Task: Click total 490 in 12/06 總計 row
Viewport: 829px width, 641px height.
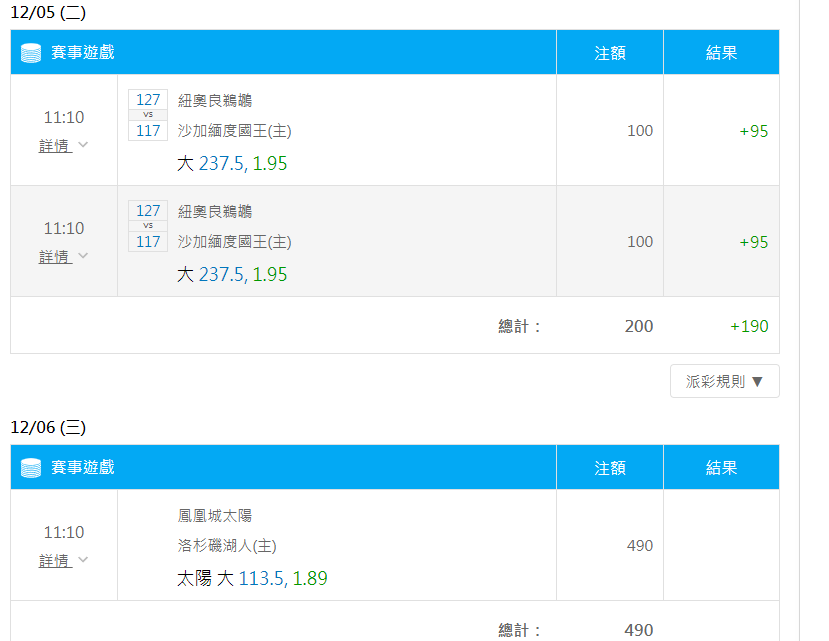Action: 639,630
